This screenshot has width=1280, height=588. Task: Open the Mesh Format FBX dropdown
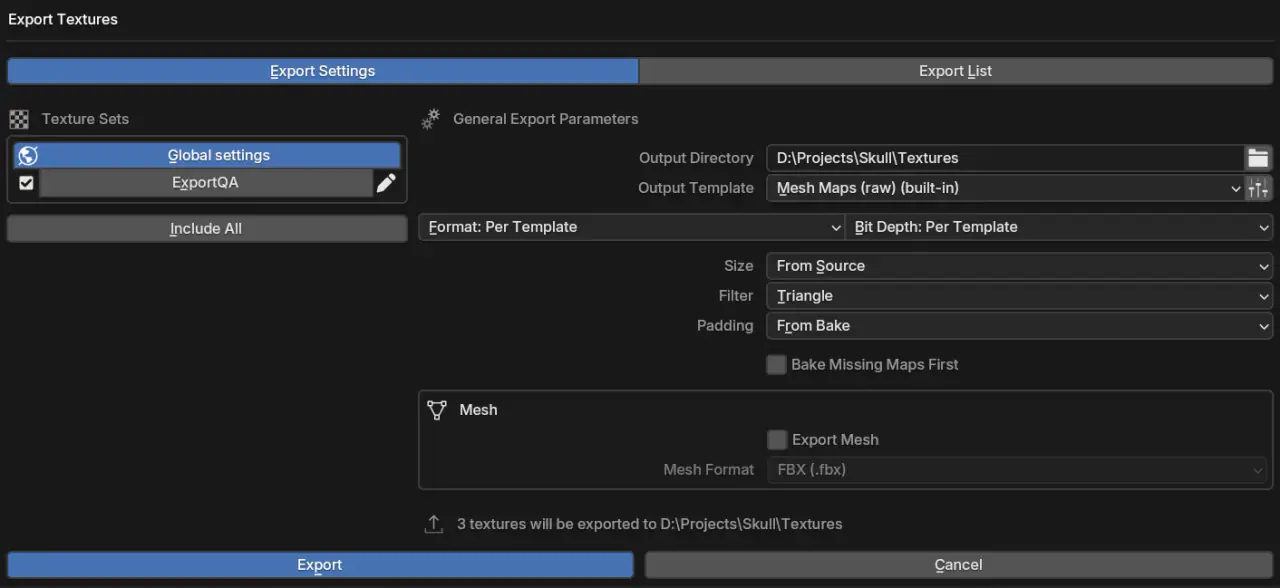1019,470
